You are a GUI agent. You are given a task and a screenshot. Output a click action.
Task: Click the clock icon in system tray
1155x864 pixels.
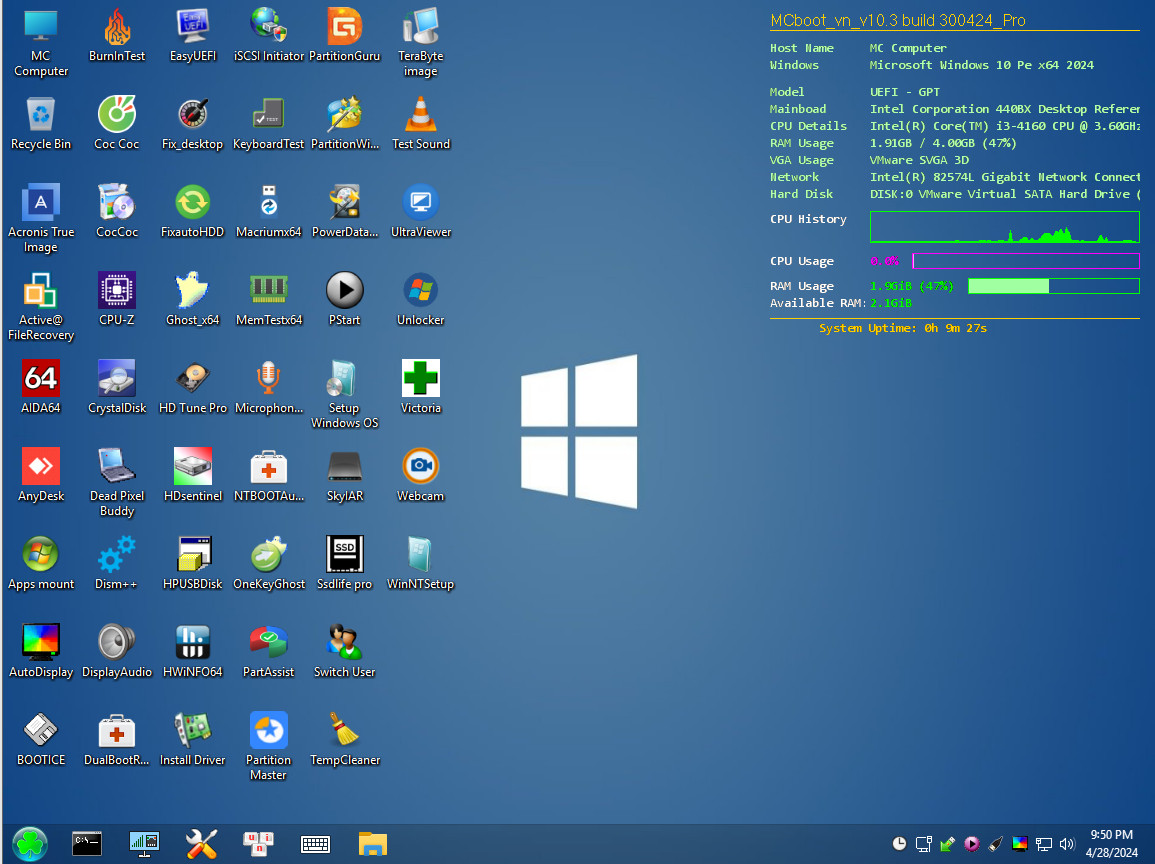(x=899, y=844)
